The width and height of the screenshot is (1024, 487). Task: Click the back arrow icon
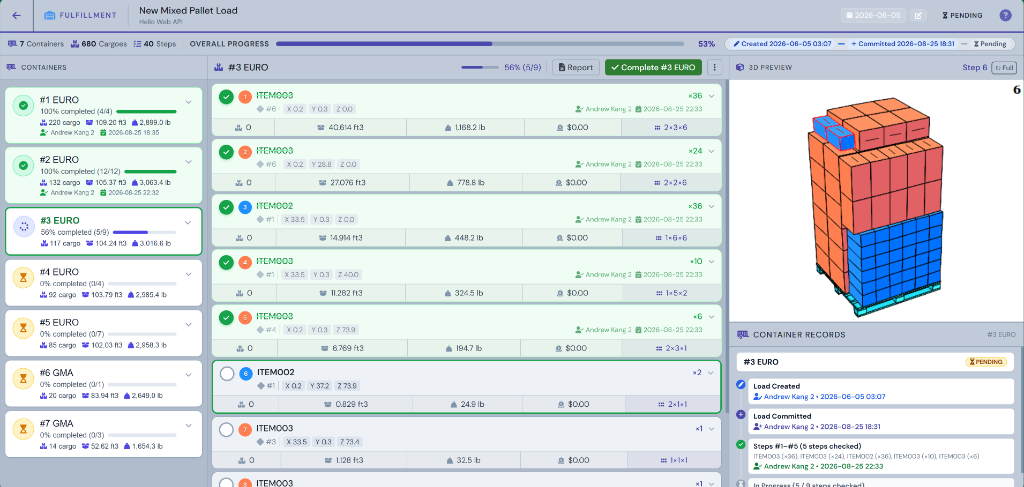click(16, 16)
